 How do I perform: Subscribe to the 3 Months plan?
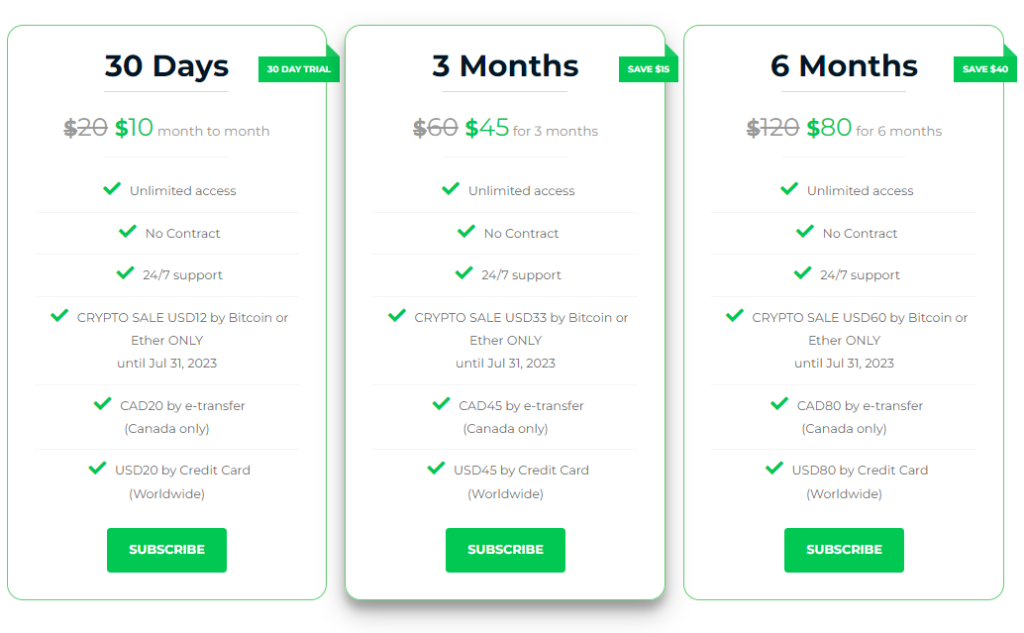[x=505, y=549]
